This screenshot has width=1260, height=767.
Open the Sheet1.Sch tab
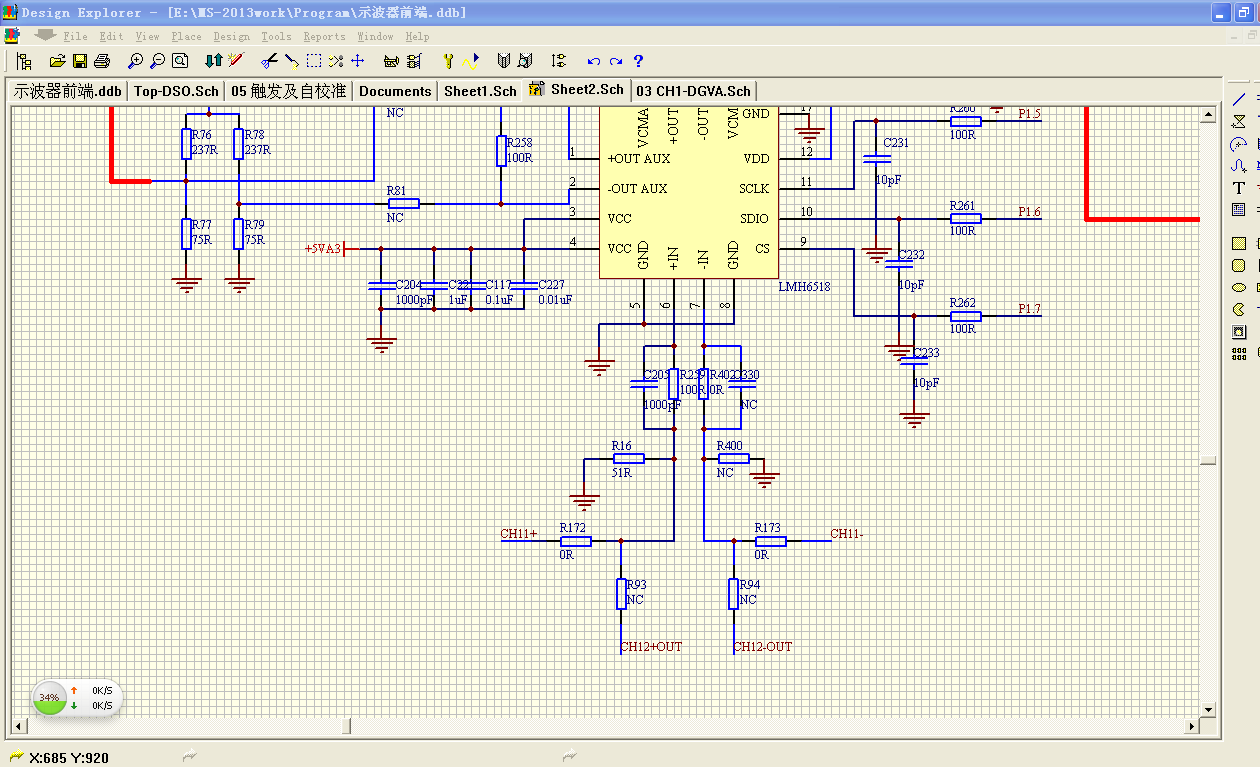coord(480,91)
